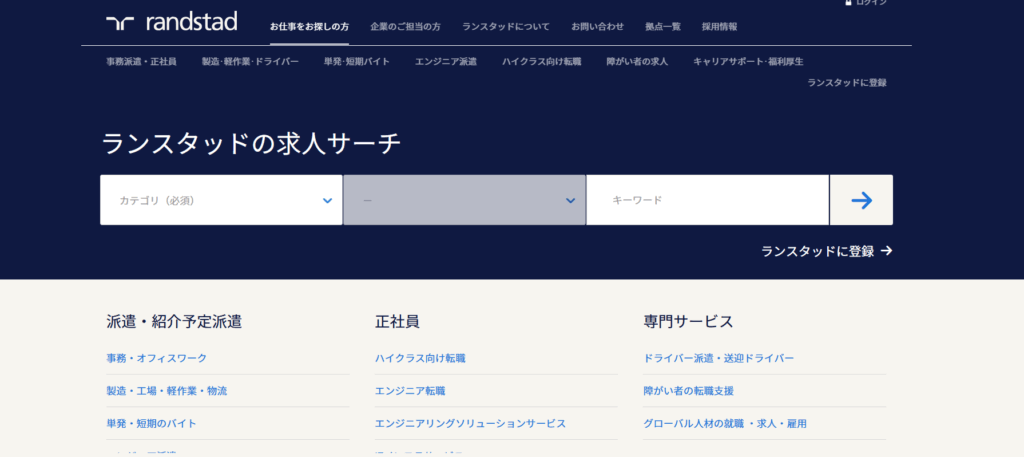Click the blue arrow search submit button

(x=861, y=200)
